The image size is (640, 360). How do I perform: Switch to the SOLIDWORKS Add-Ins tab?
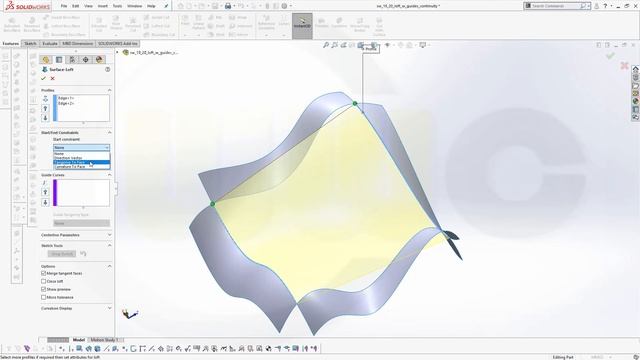pyautogui.click(x=118, y=43)
